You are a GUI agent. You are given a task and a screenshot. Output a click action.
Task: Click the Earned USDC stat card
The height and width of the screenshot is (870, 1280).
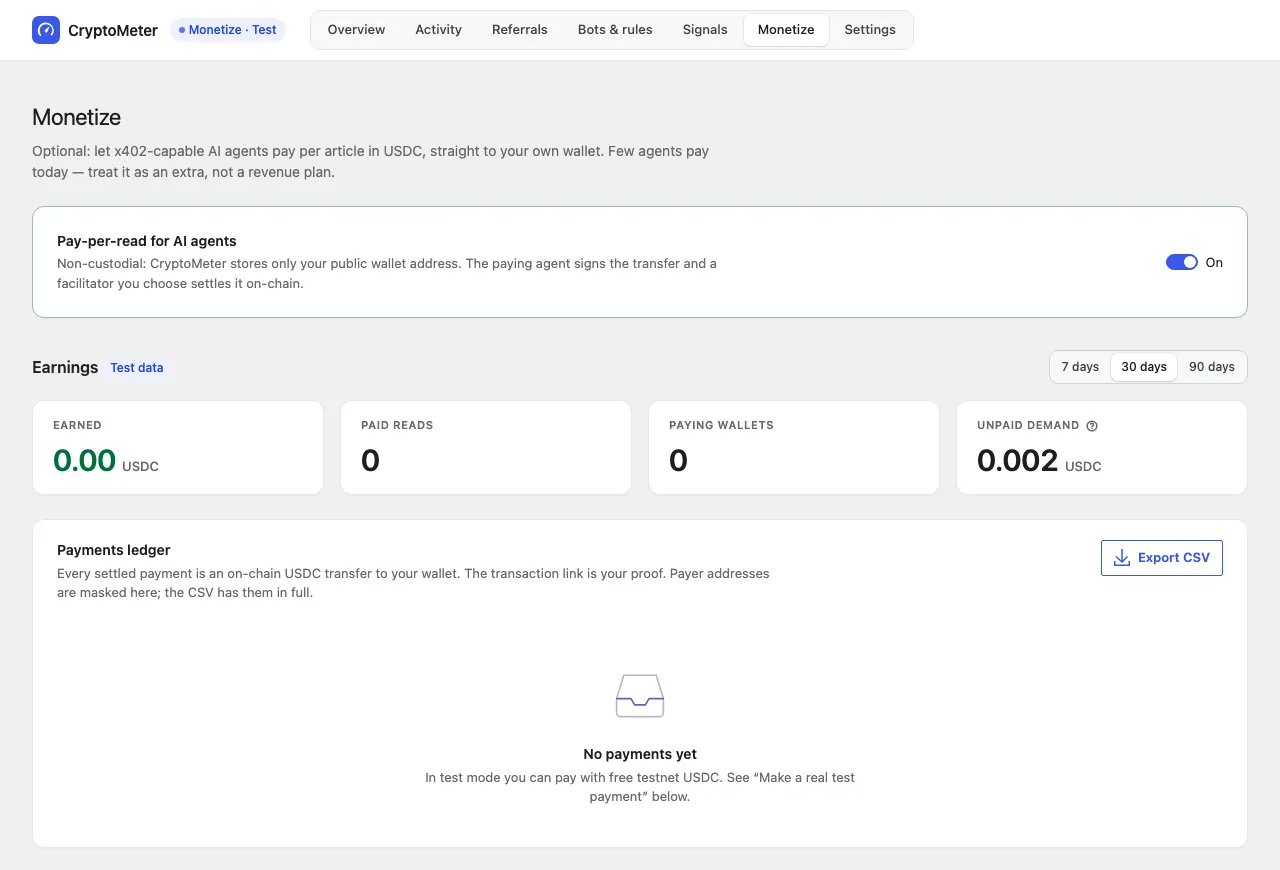(178, 448)
